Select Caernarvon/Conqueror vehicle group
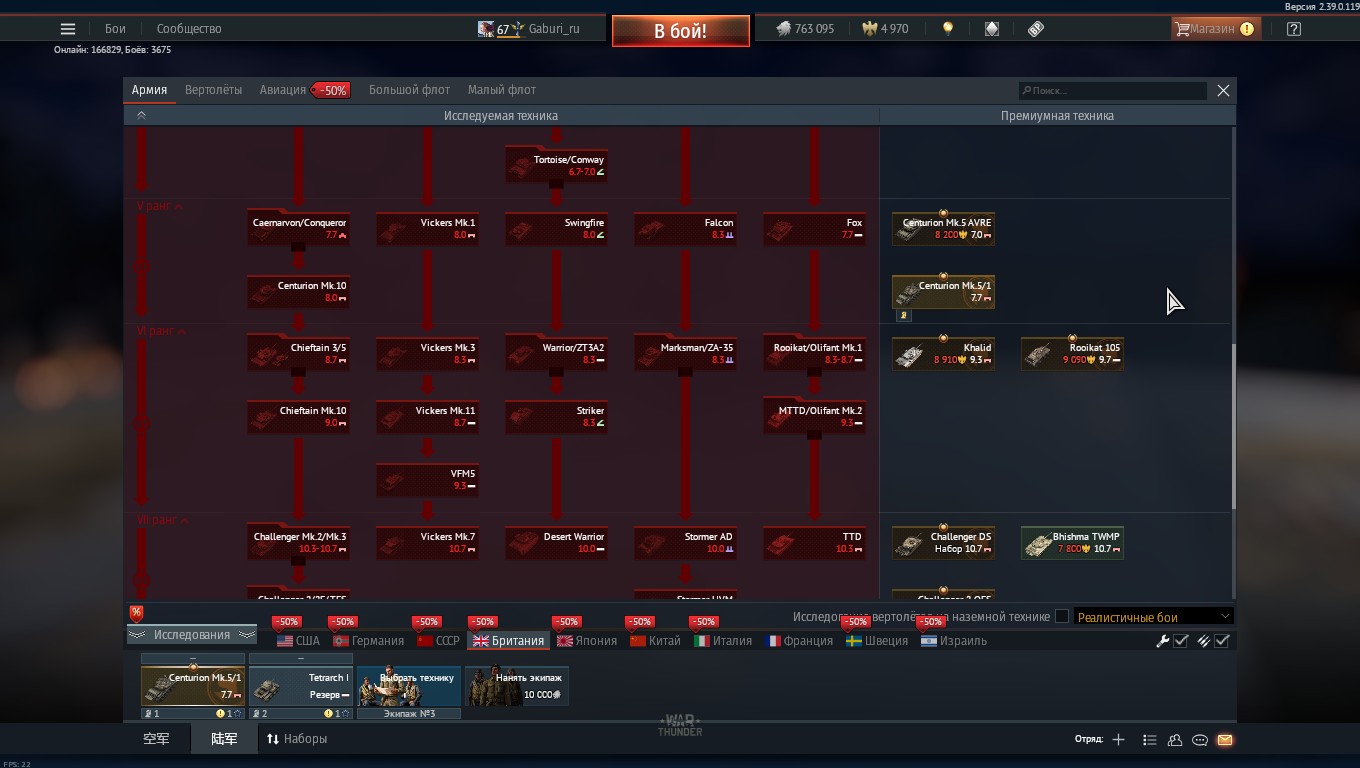 coord(298,228)
